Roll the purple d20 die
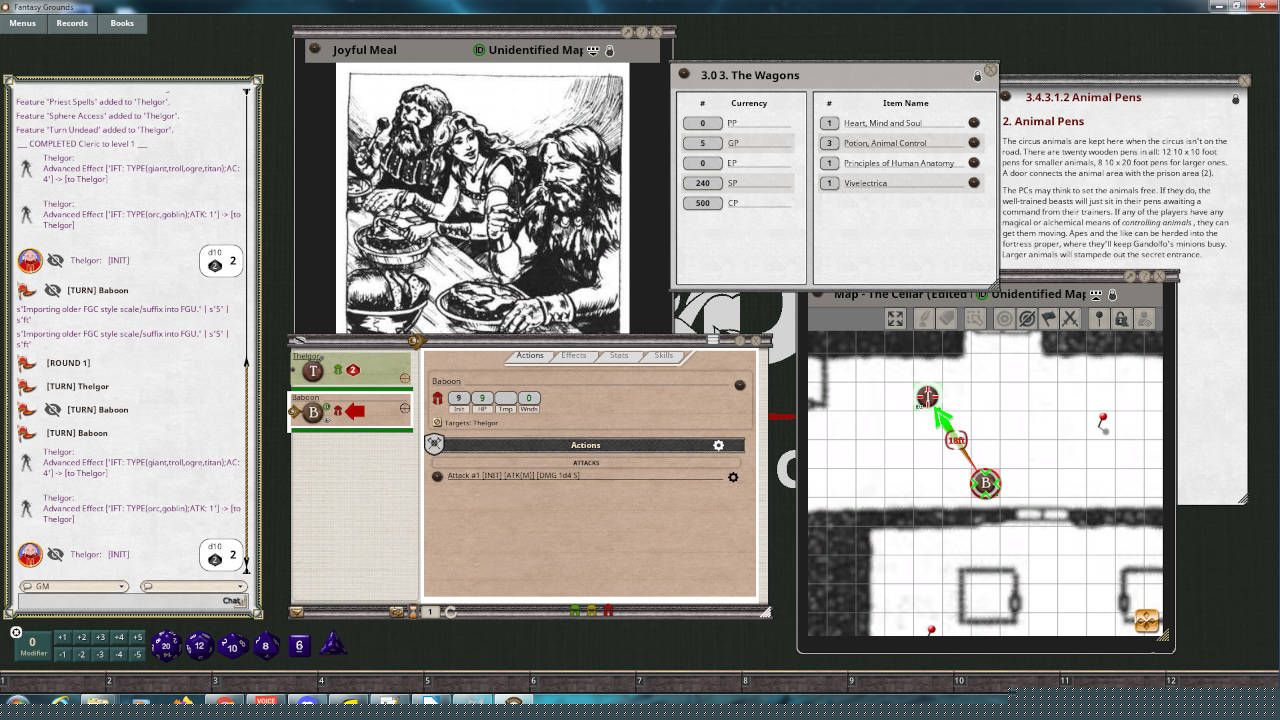Viewport: 1280px width, 720px height. click(166, 646)
